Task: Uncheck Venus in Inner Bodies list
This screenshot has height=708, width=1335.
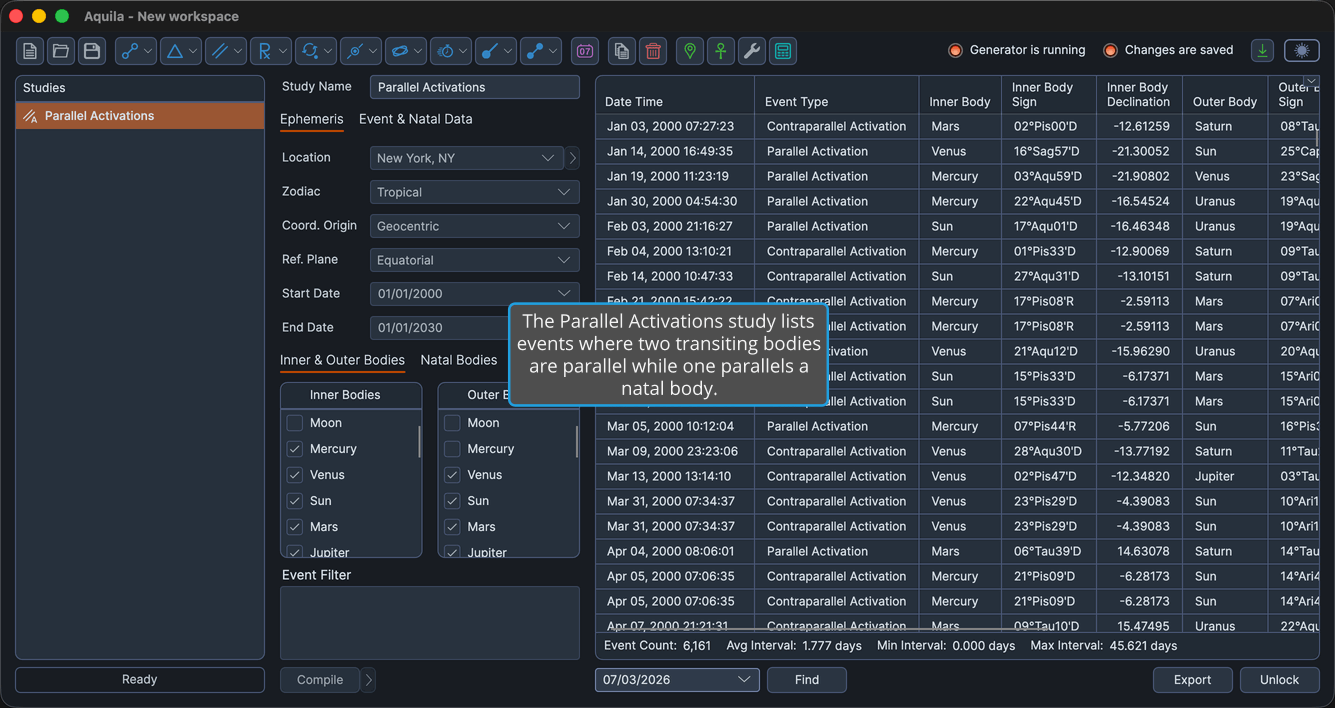Action: [295, 475]
